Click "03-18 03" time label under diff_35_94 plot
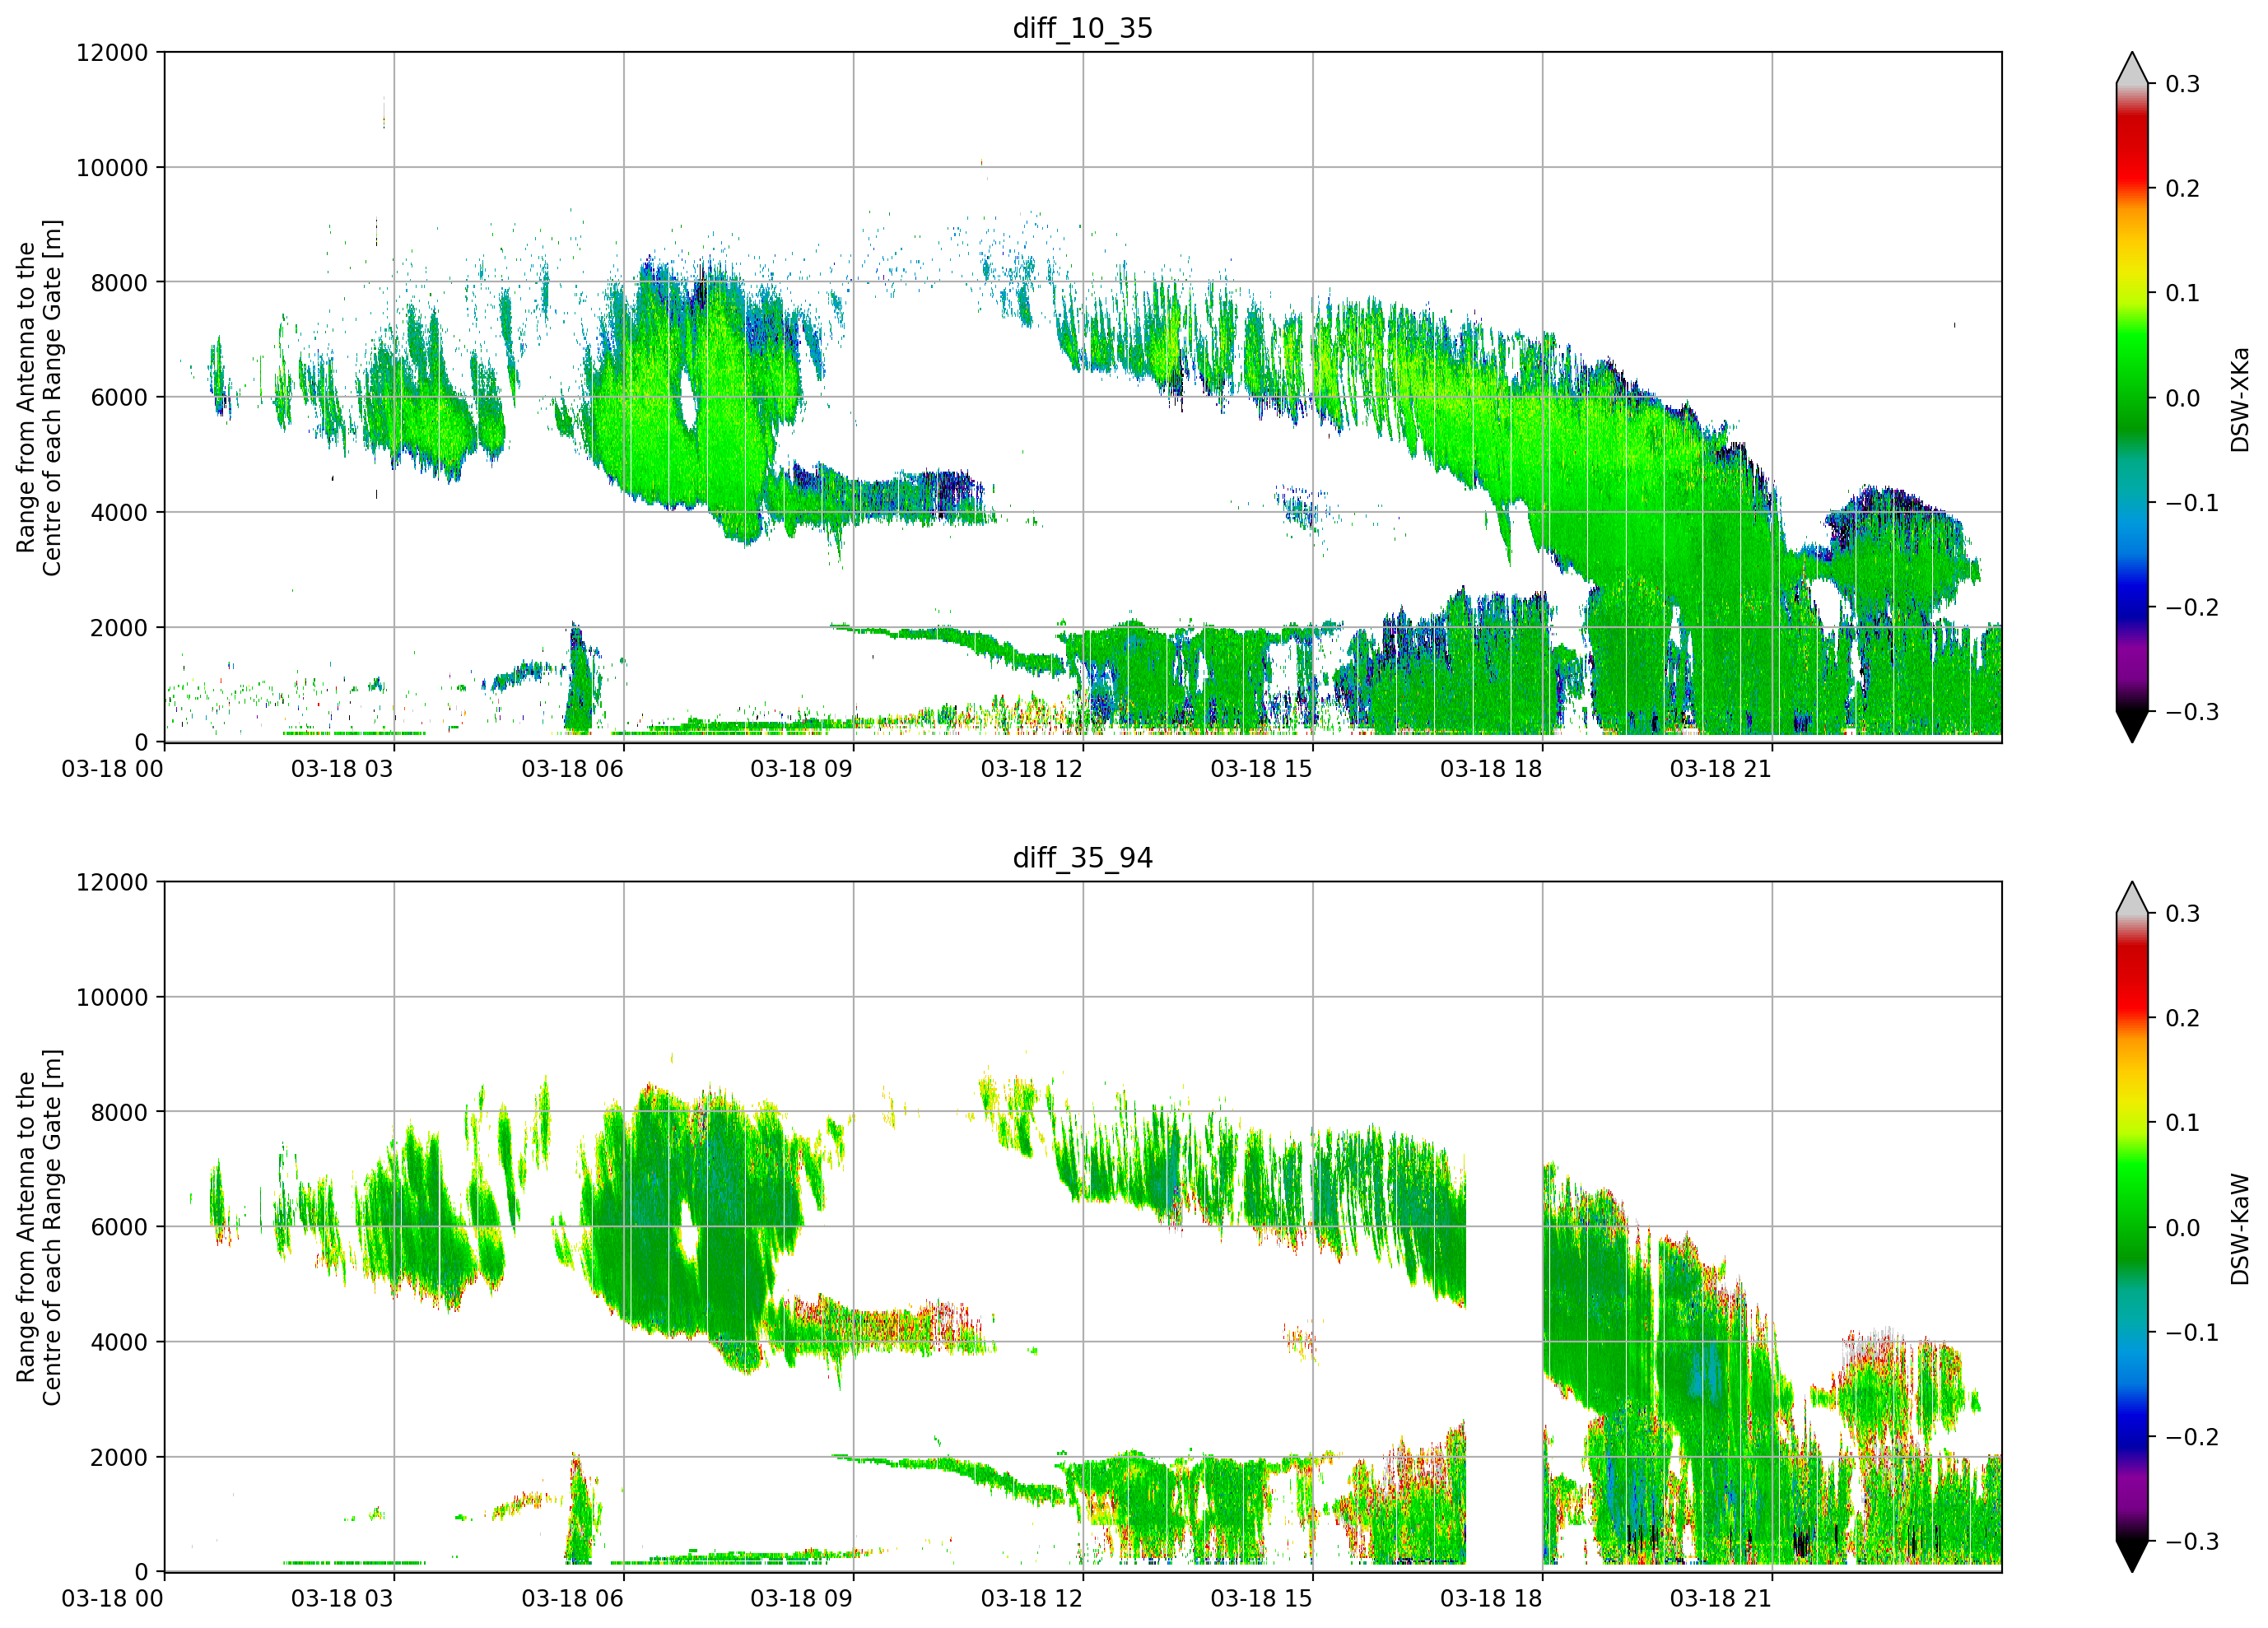The image size is (2268, 1628). pyautogui.click(x=342, y=1599)
